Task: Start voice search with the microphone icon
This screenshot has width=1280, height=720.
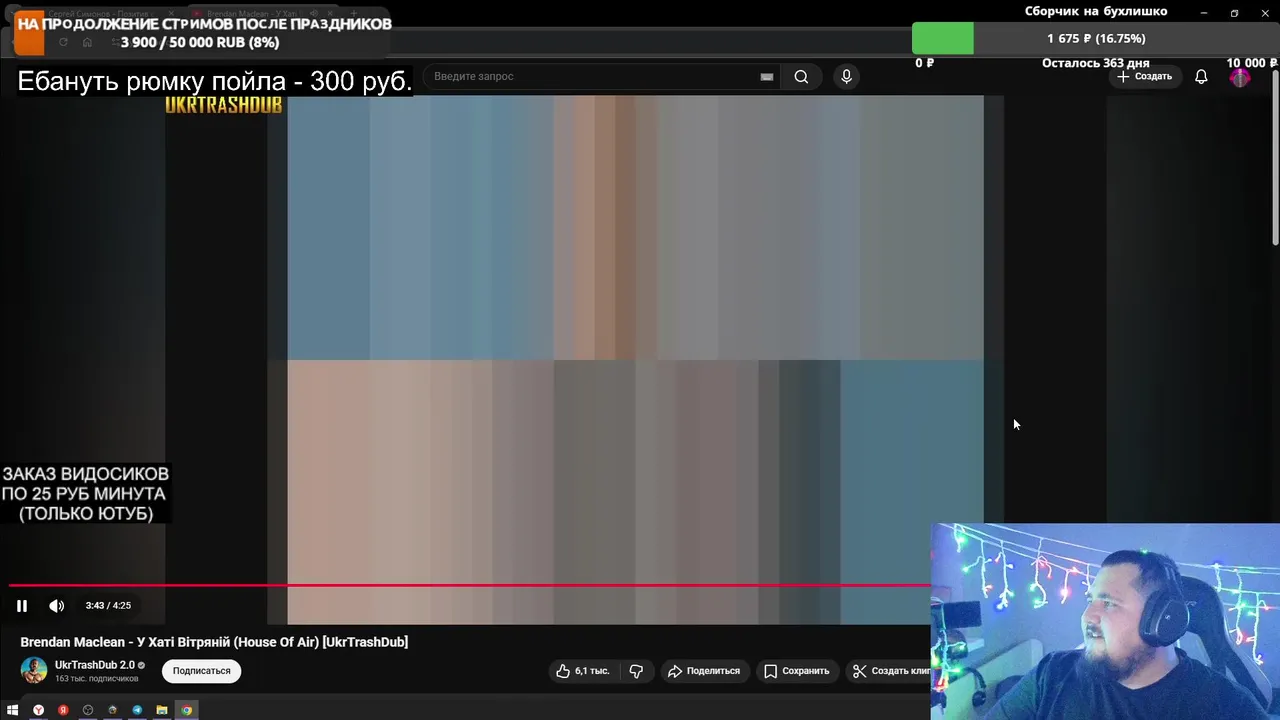Action: pyautogui.click(x=846, y=77)
